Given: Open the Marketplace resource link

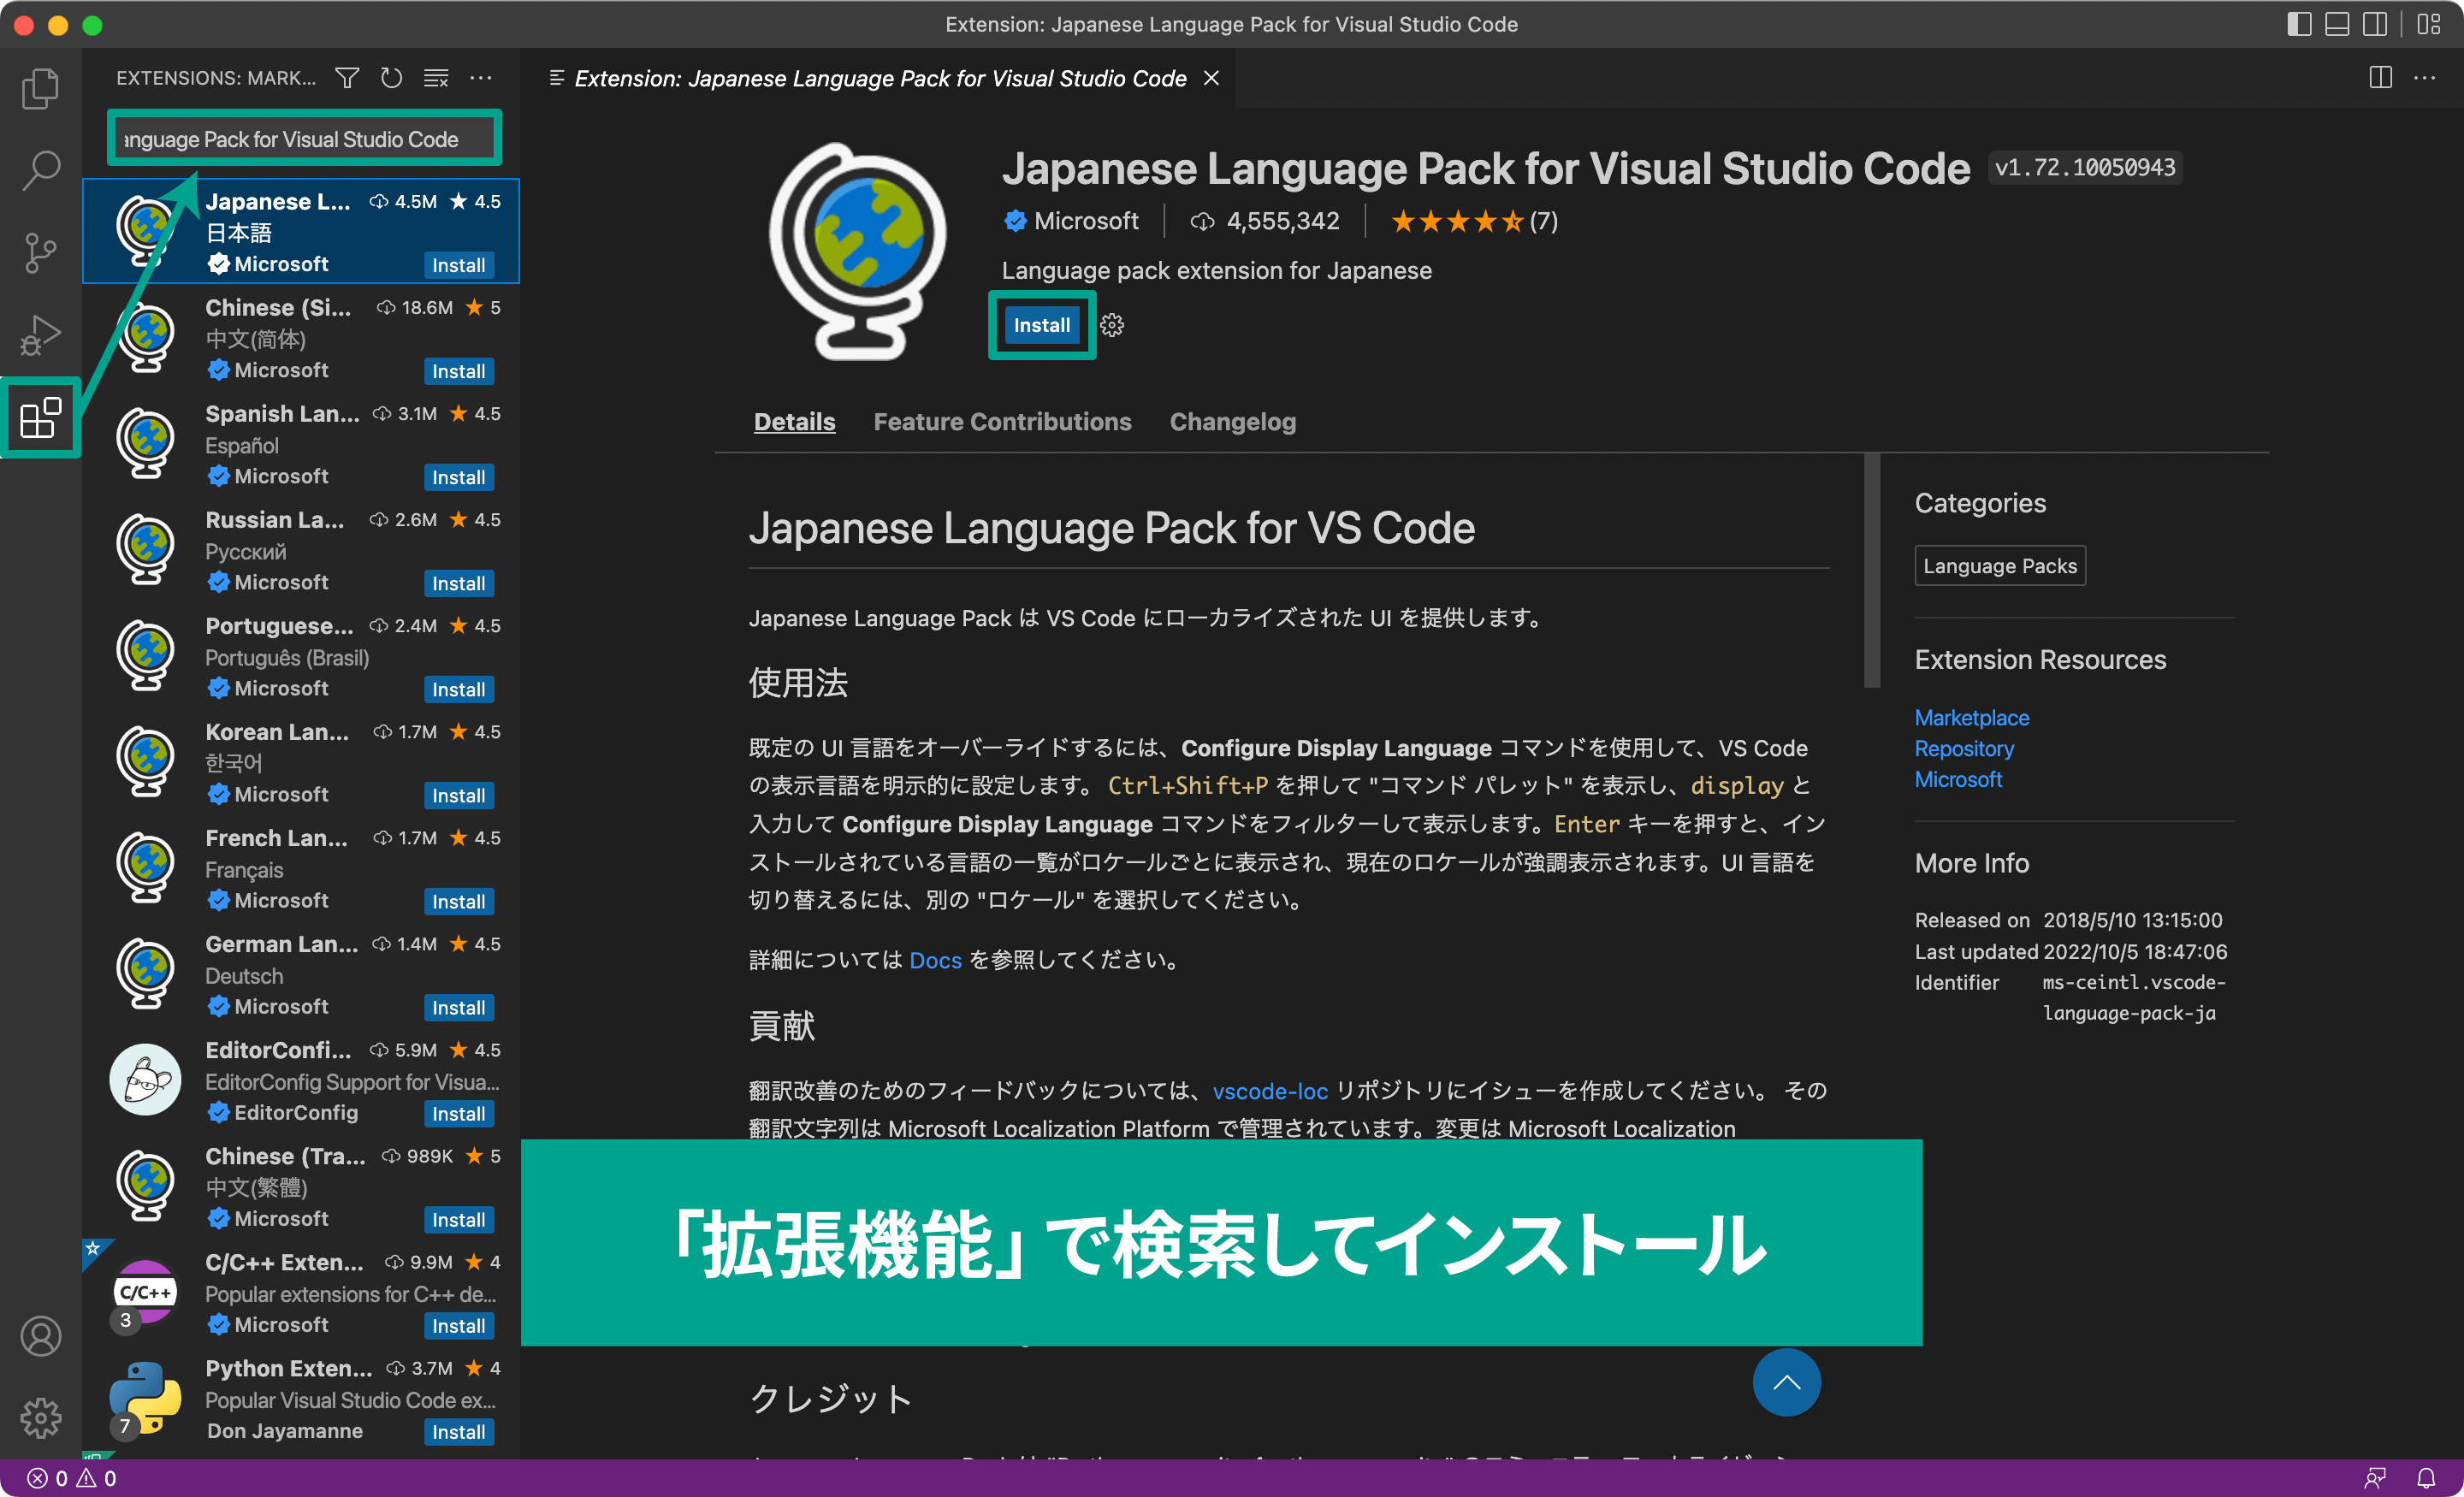Looking at the screenshot, I should (1971, 717).
